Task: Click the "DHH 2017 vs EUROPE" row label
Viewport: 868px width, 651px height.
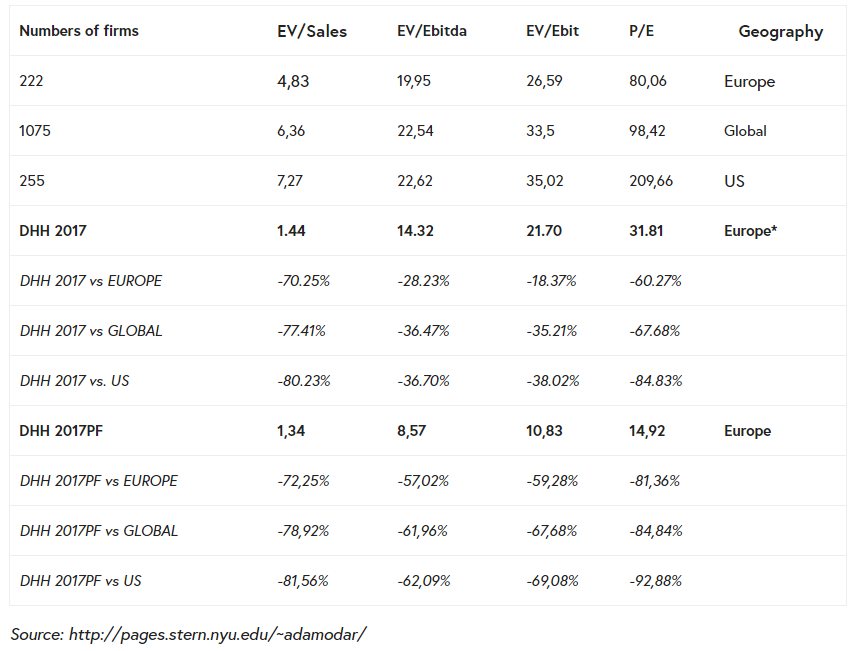Action: 91,281
